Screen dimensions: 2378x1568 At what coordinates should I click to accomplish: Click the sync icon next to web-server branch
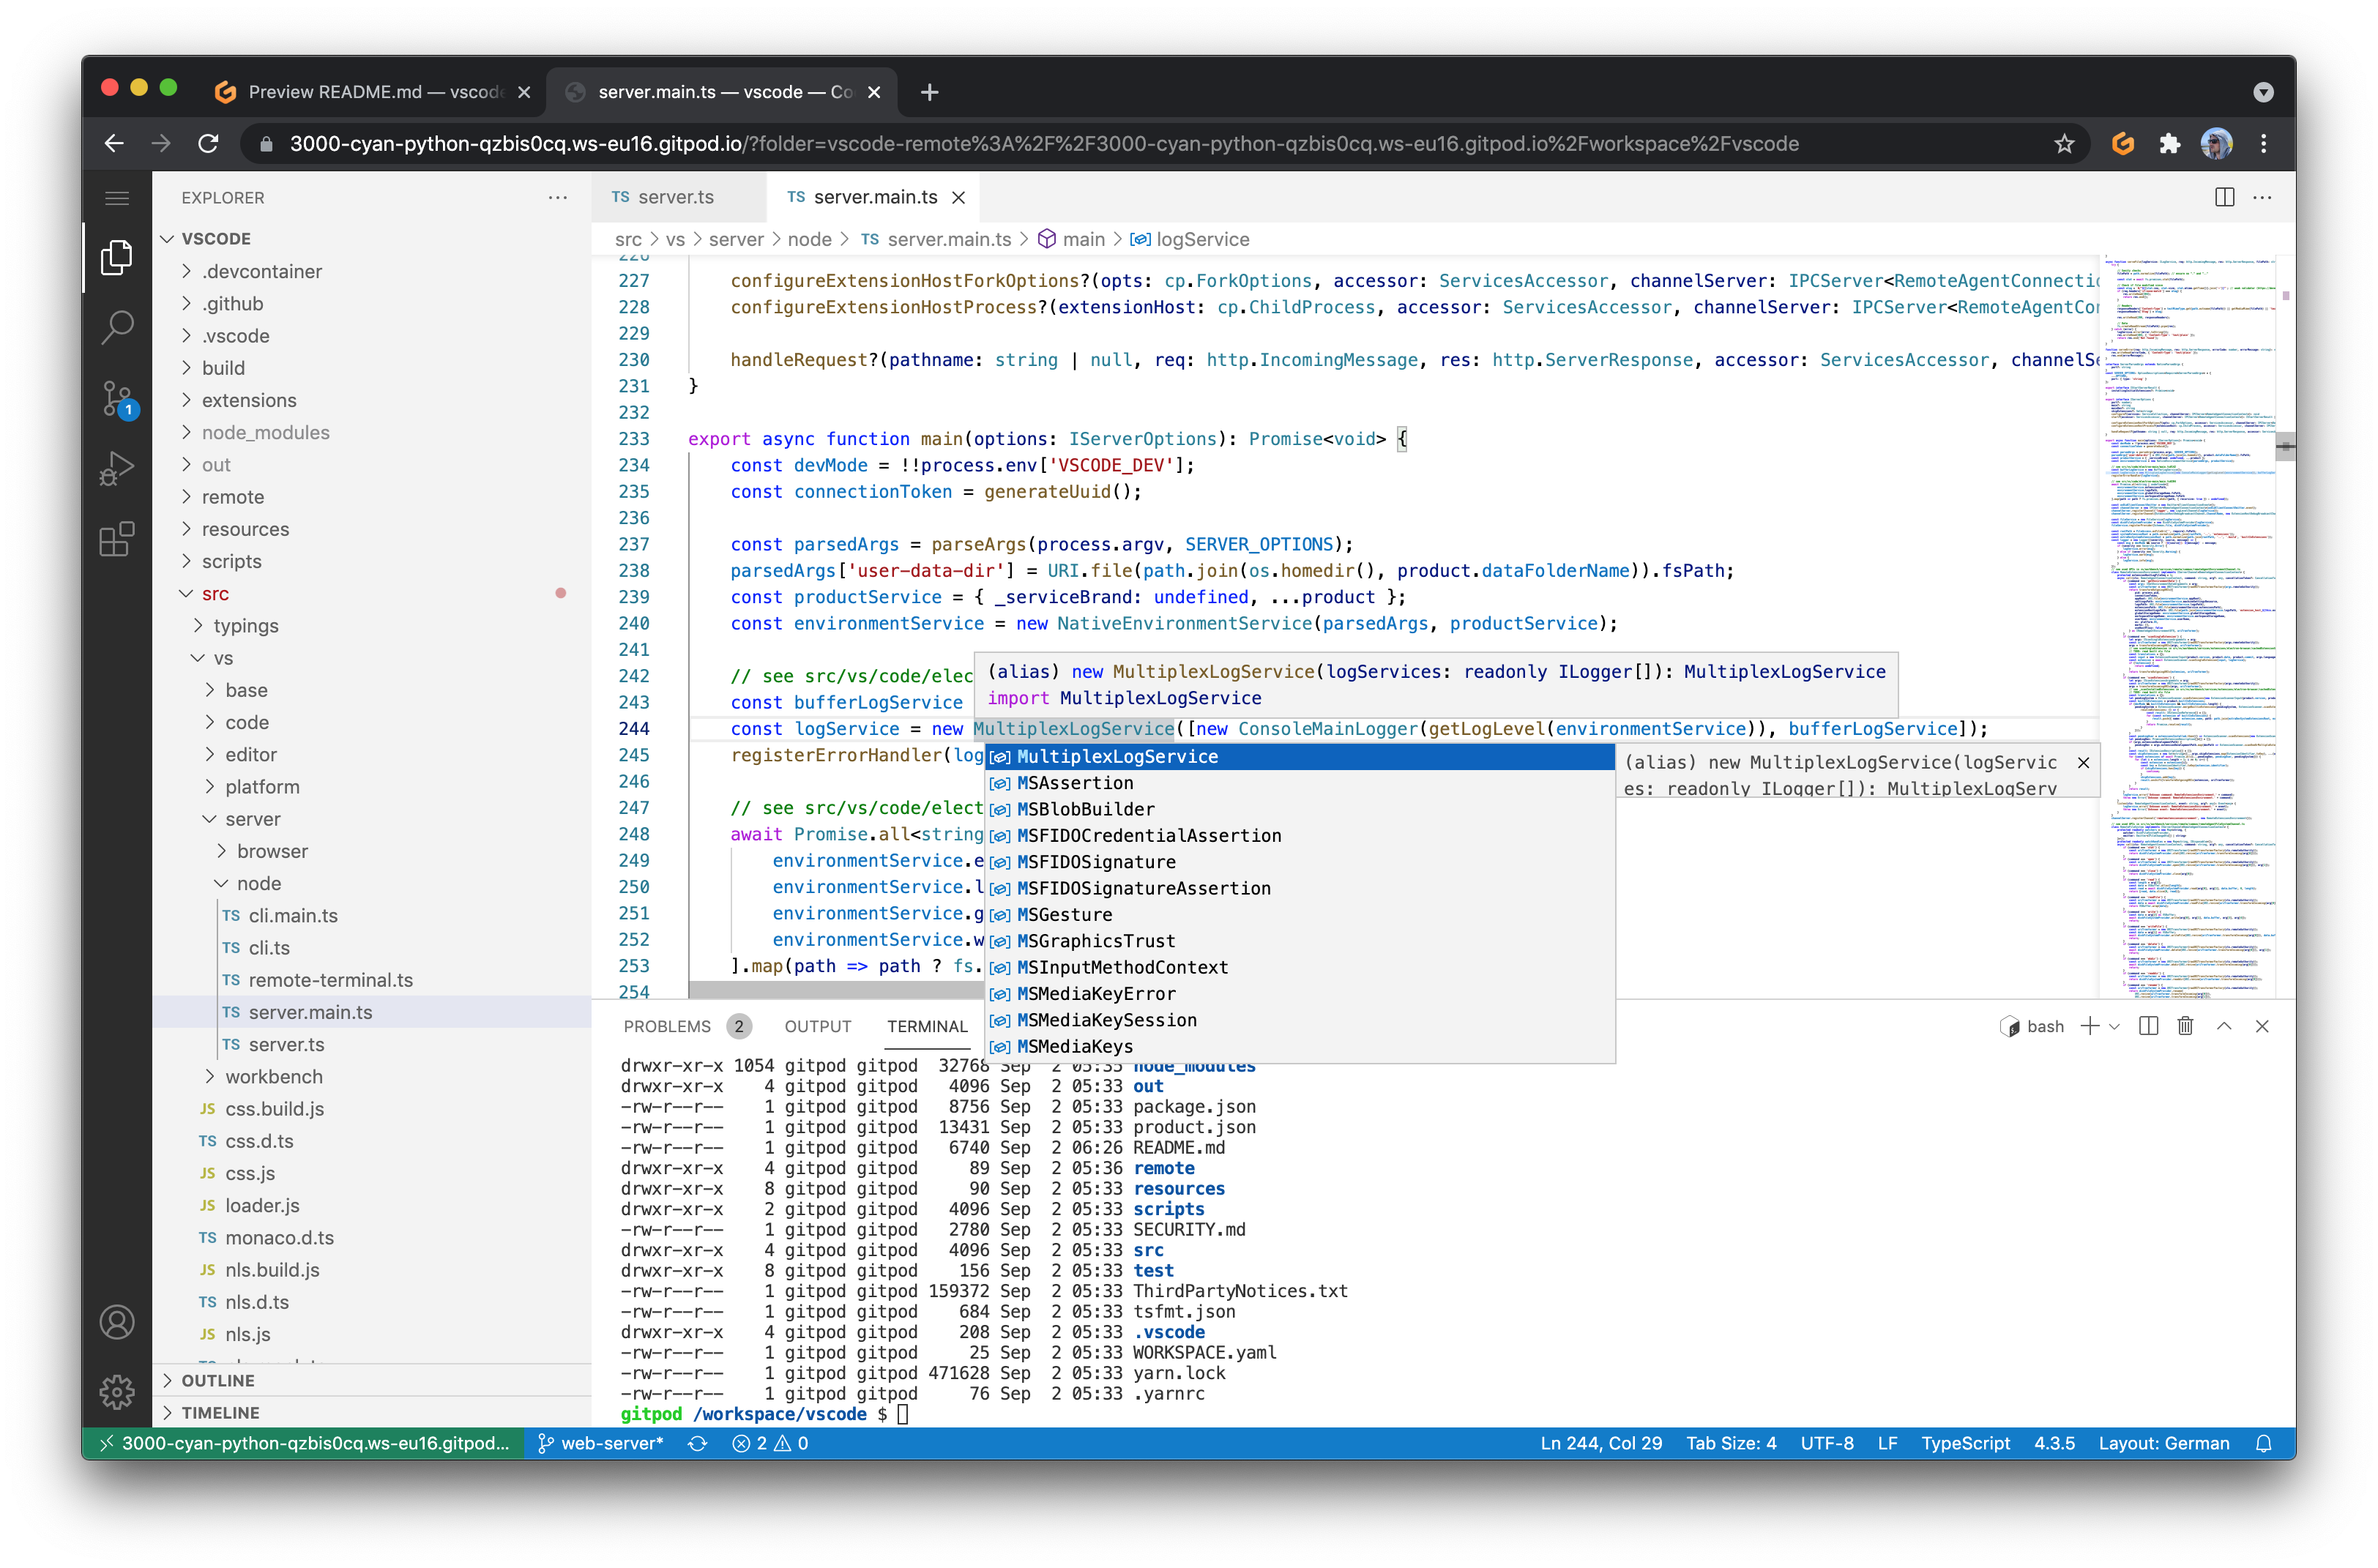coord(698,1443)
